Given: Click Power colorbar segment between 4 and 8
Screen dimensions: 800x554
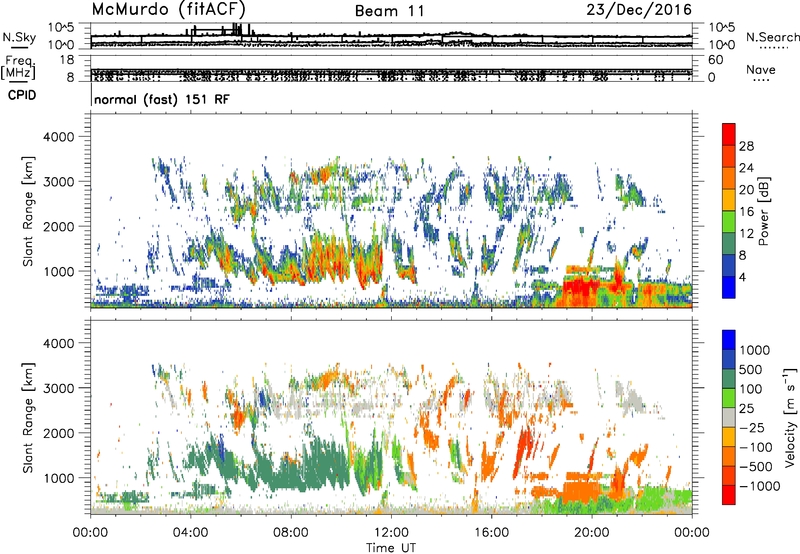Looking at the screenshot, I should 729,265.
